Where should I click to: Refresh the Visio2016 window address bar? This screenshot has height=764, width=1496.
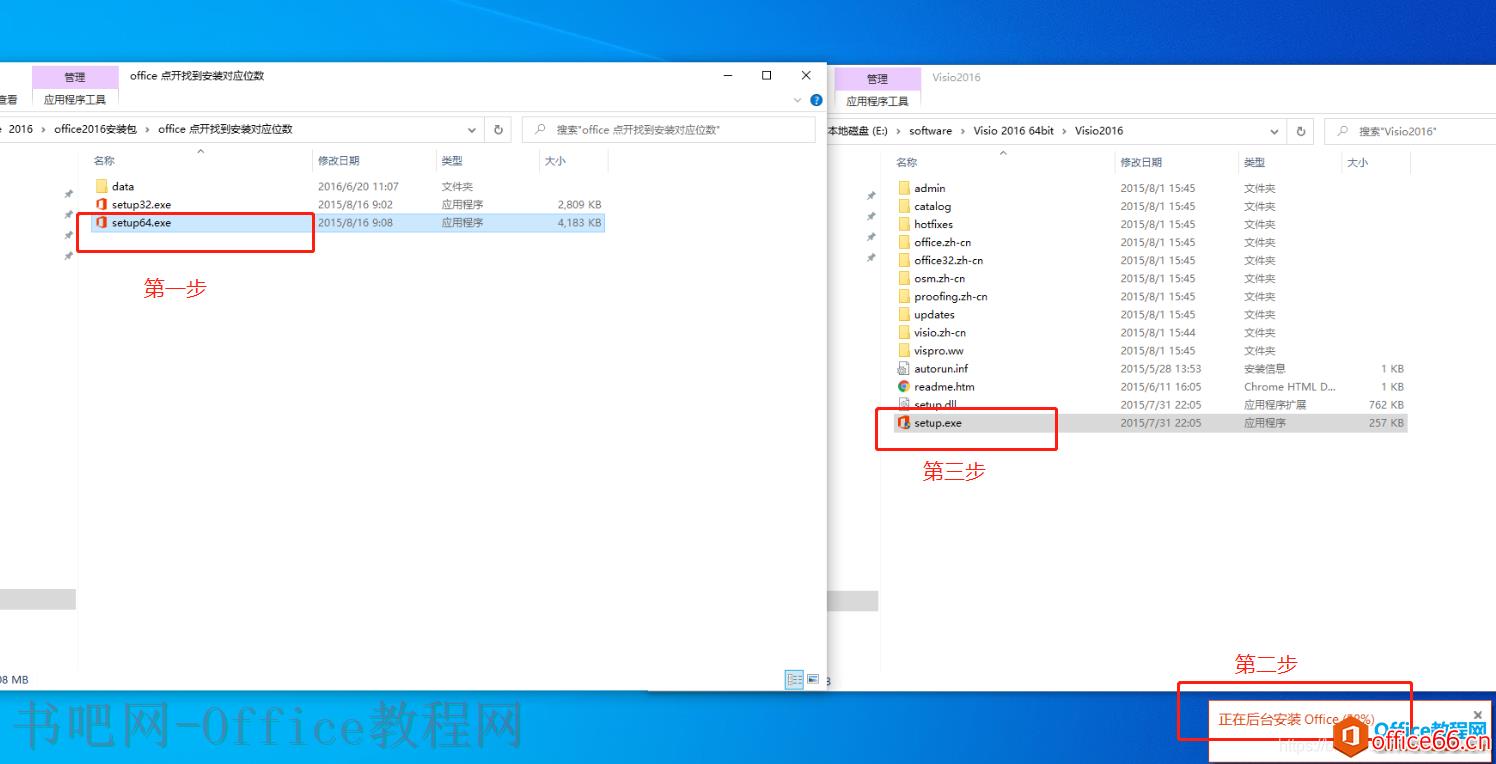(x=1300, y=130)
